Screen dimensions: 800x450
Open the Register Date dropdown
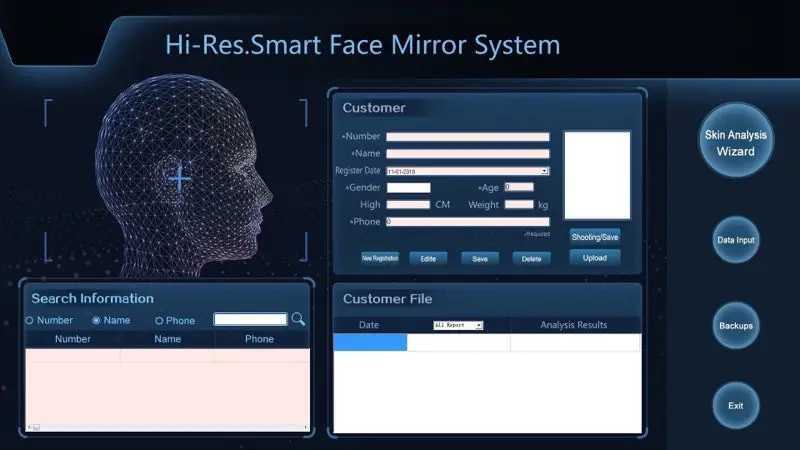coord(544,171)
